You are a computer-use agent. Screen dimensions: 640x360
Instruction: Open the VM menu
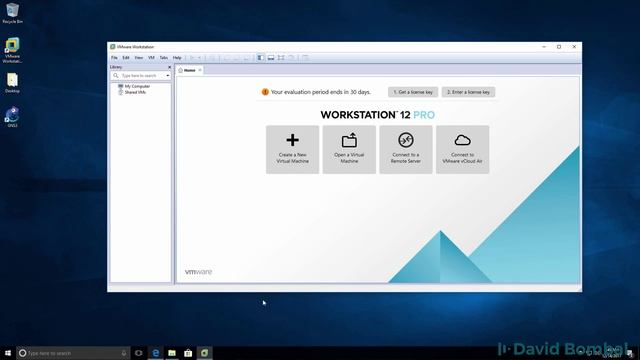tap(151, 58)
